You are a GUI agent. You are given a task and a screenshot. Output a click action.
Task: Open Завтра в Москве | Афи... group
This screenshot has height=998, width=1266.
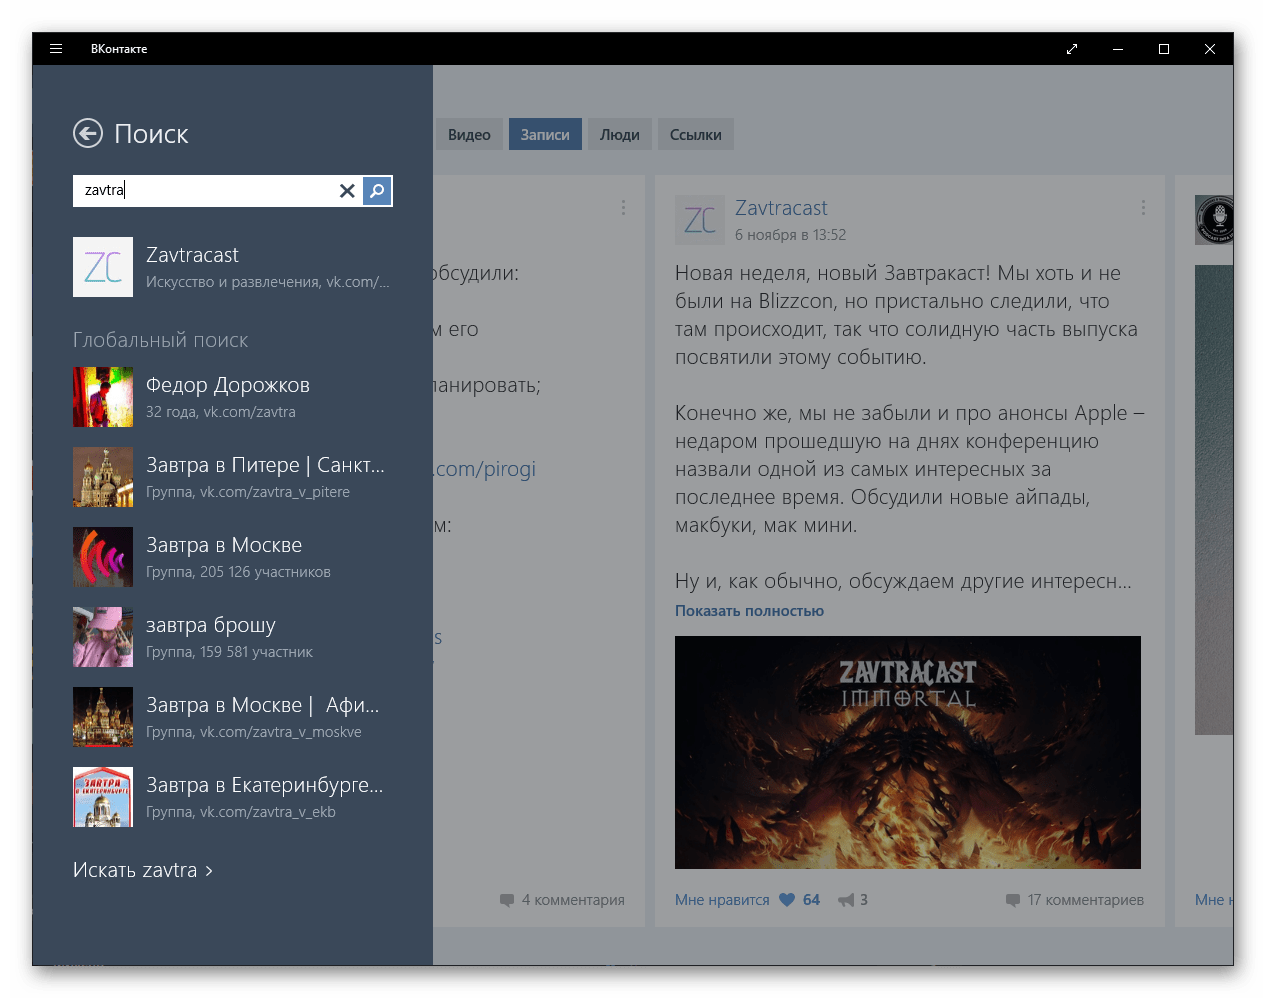pos(233,717)
